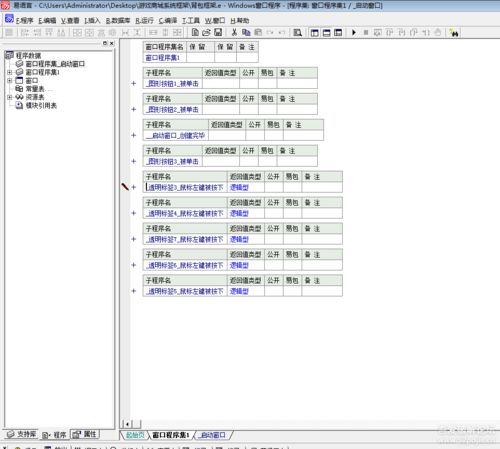The width and height of the screenshot is (500, 449).
Task: Expand the _透明标签3_鼠标左键被按下 subroutine with plus
Action: [134, 187]
